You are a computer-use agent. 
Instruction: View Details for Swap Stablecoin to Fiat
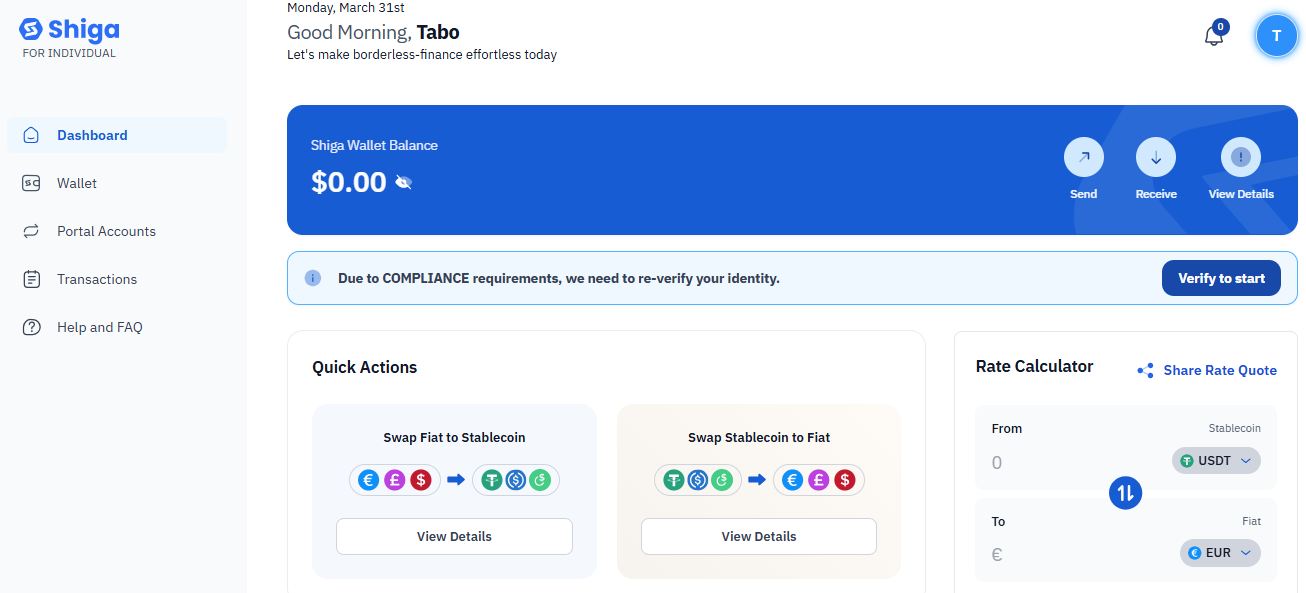(x=759, y=536)
